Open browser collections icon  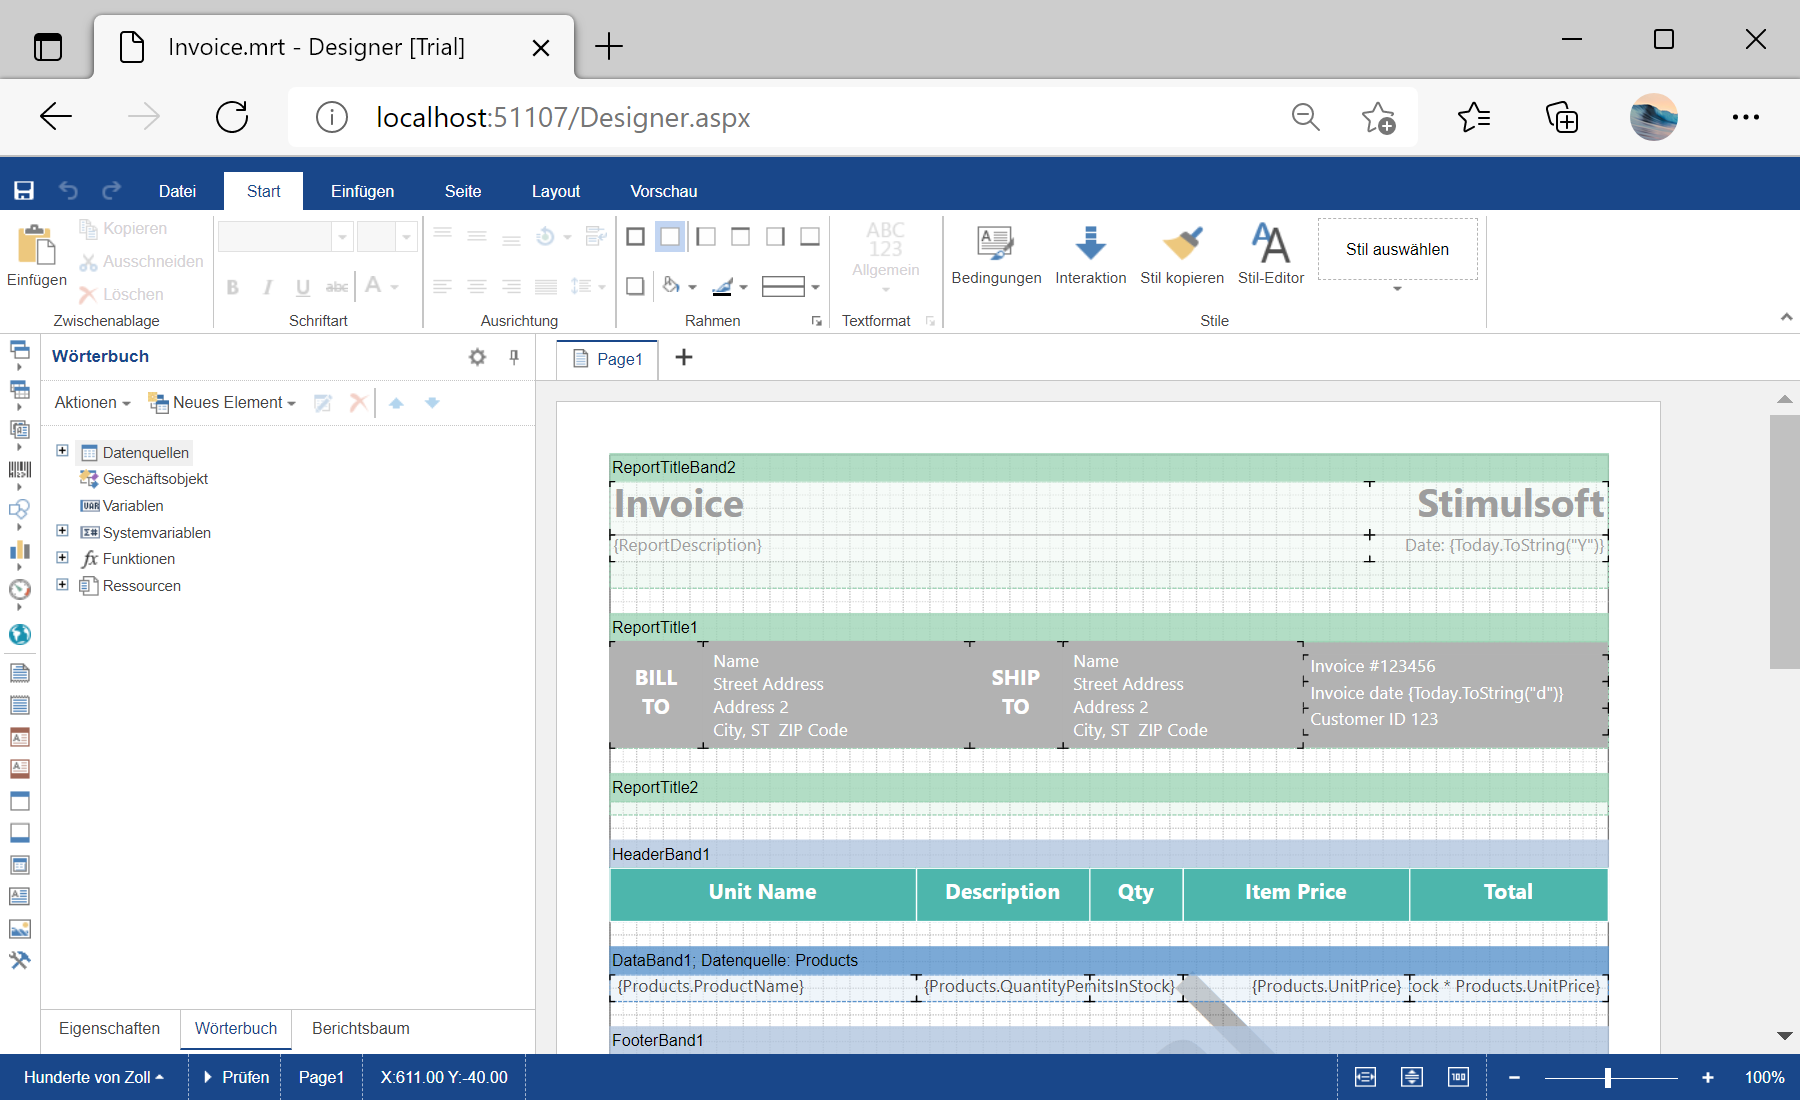pyautogui.click(x=1562, y=117)
